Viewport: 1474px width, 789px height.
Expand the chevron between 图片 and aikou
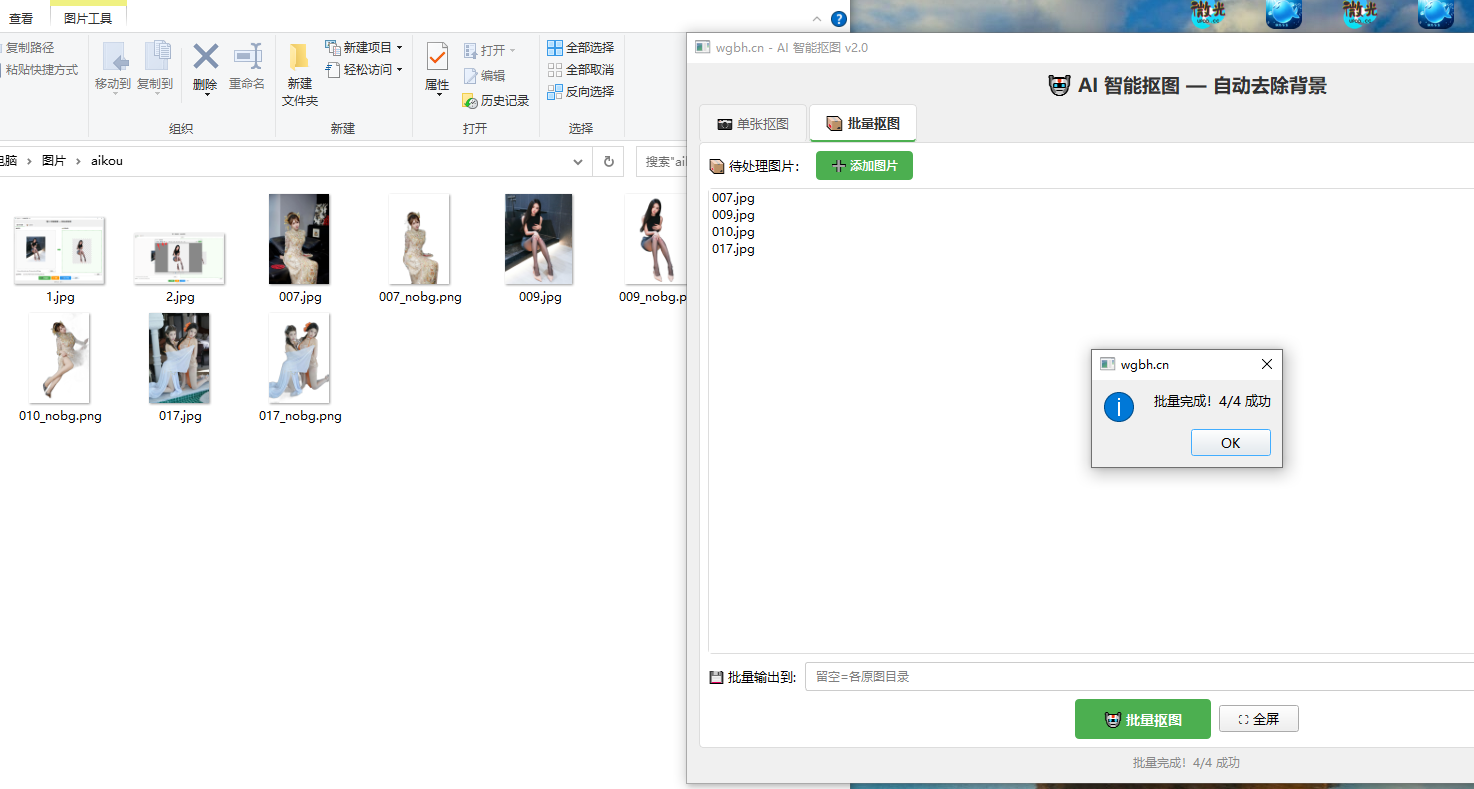78,161
